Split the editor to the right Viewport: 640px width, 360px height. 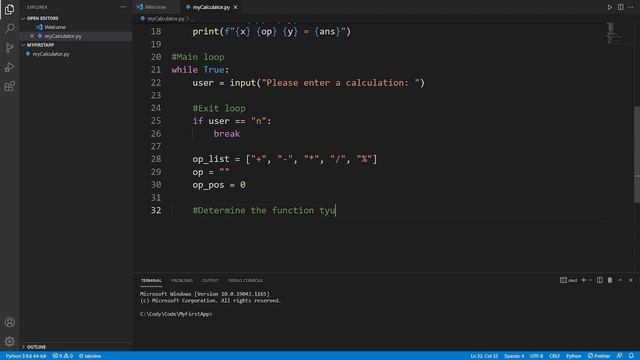620,7
